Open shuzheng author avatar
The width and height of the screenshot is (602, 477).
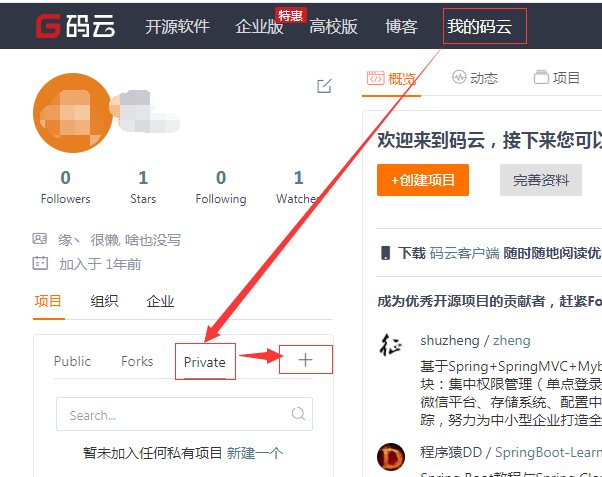point(391,344)
